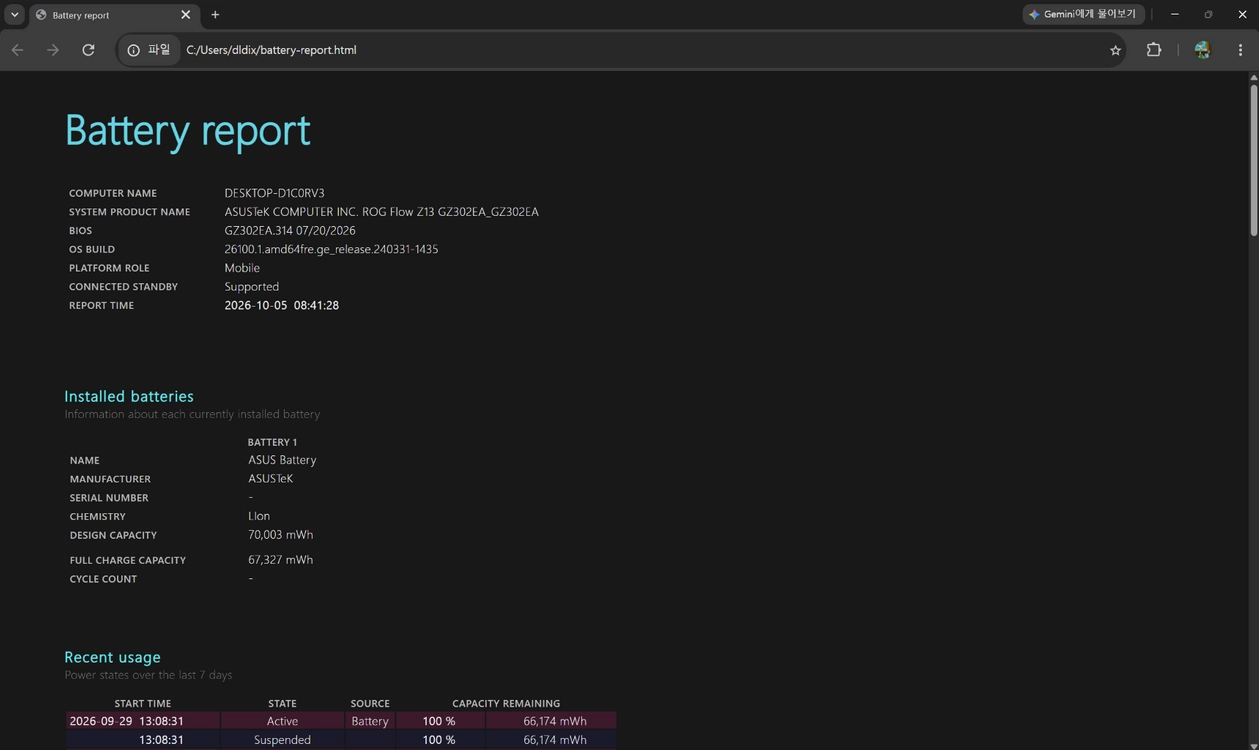This screenshot has width=1259, height=750.
Task: Go back using the back arrow
Action: coord(18,50)
